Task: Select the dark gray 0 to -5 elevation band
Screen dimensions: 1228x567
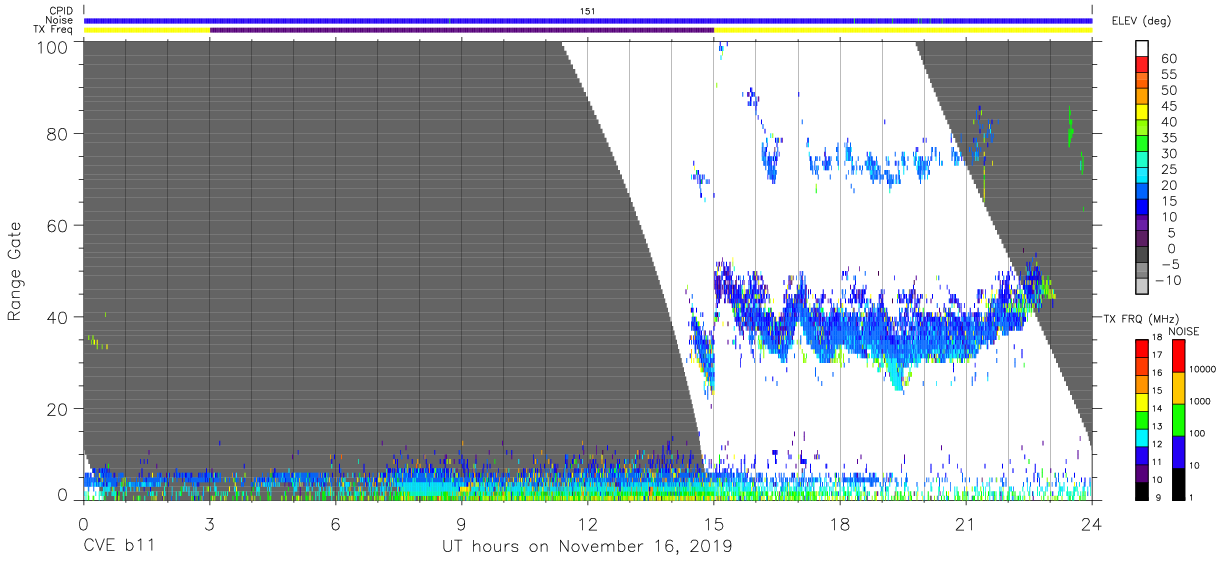Action: click(1143, 256)
